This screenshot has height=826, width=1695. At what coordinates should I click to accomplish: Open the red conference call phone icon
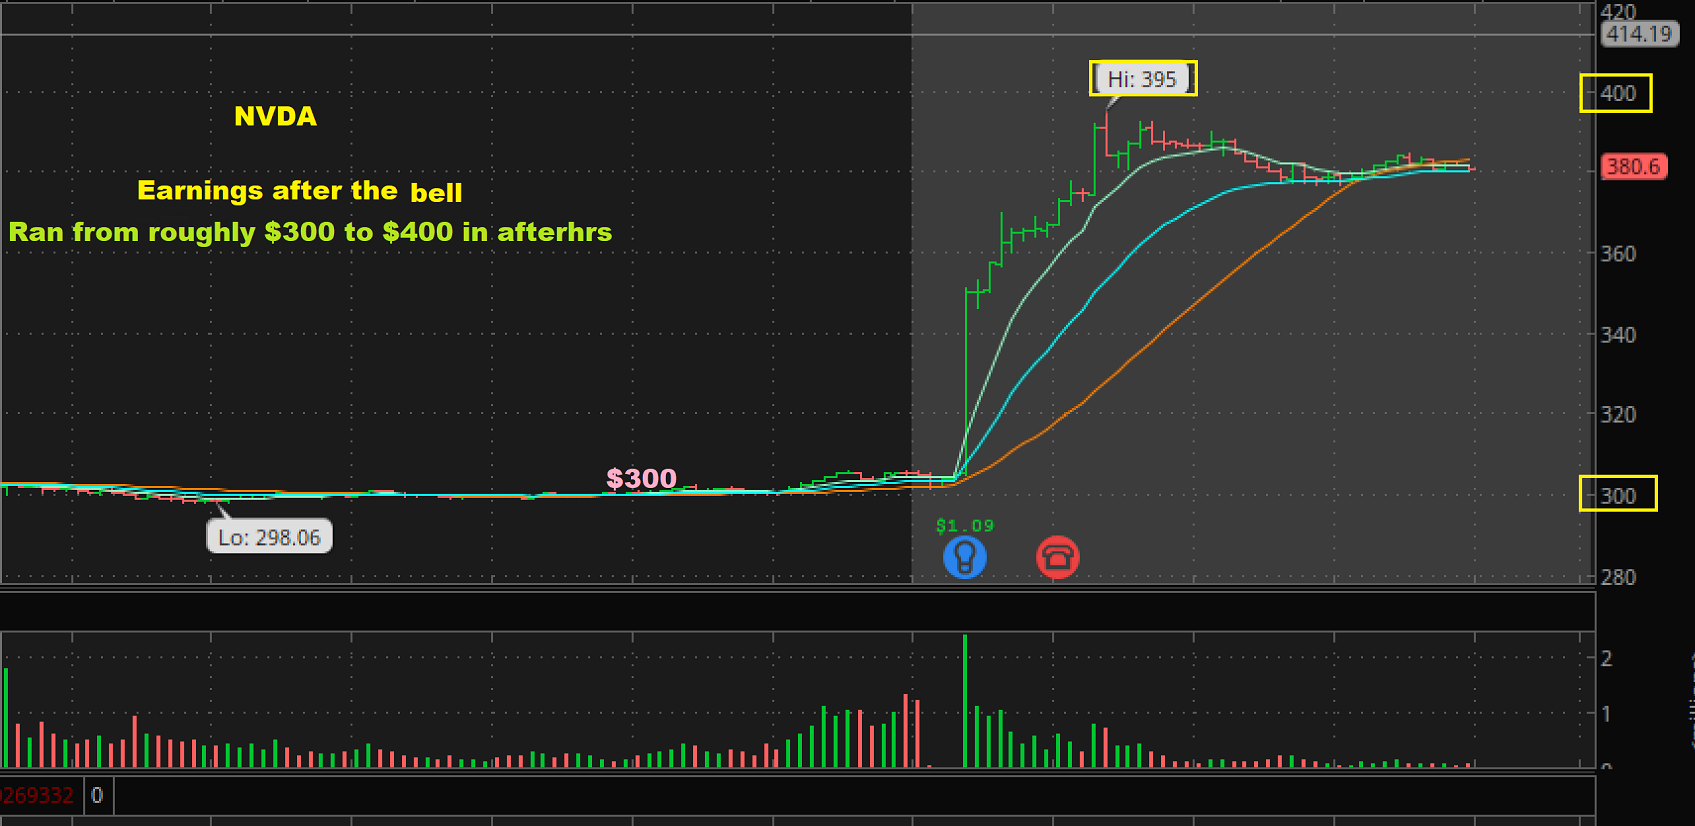tap(1057, 557)
